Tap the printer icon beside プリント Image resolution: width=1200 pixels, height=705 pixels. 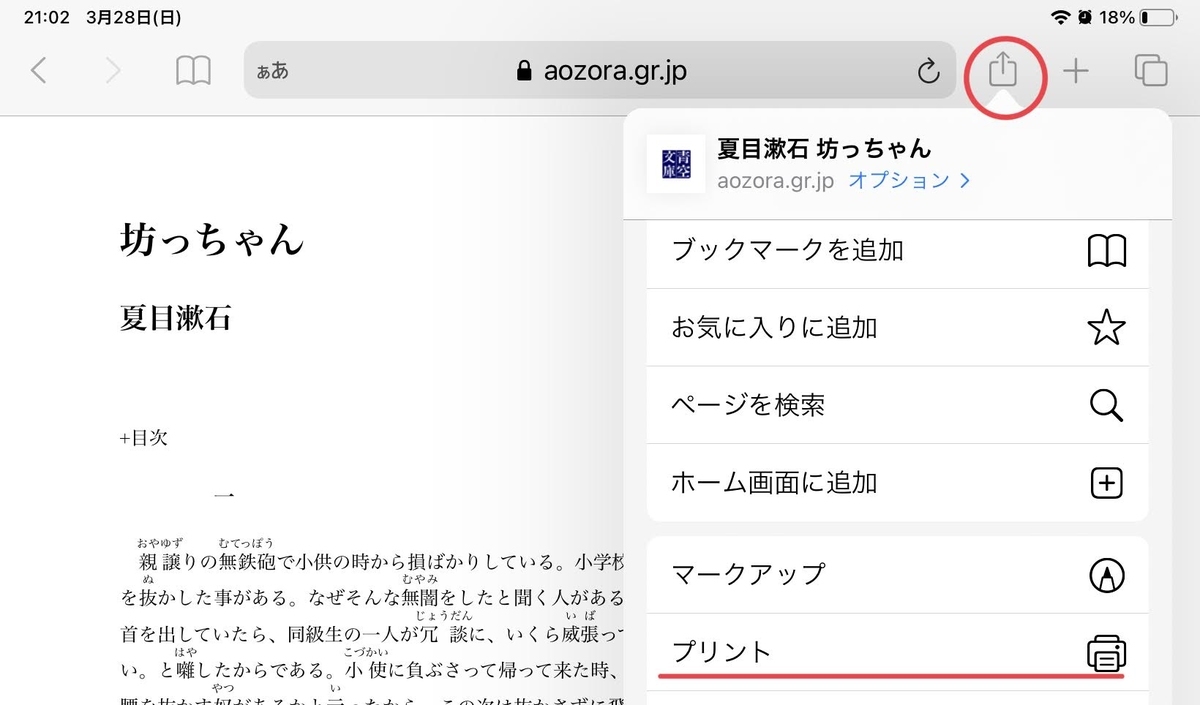(x=1106, y=654)
